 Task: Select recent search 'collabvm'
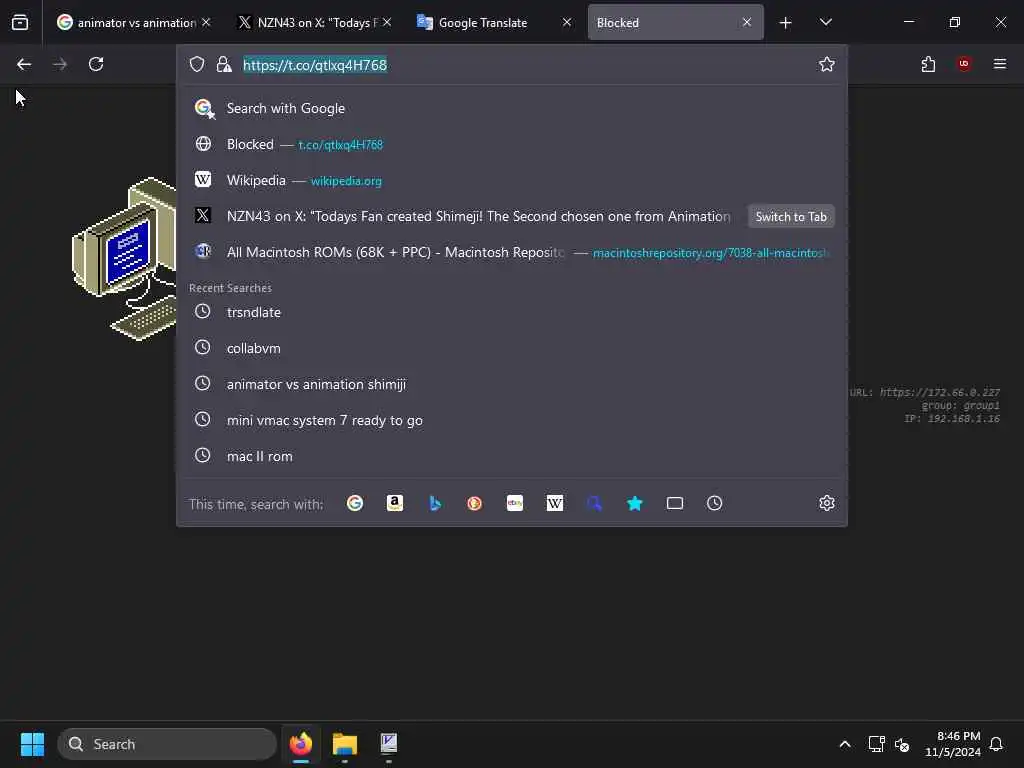pos(512,348)
